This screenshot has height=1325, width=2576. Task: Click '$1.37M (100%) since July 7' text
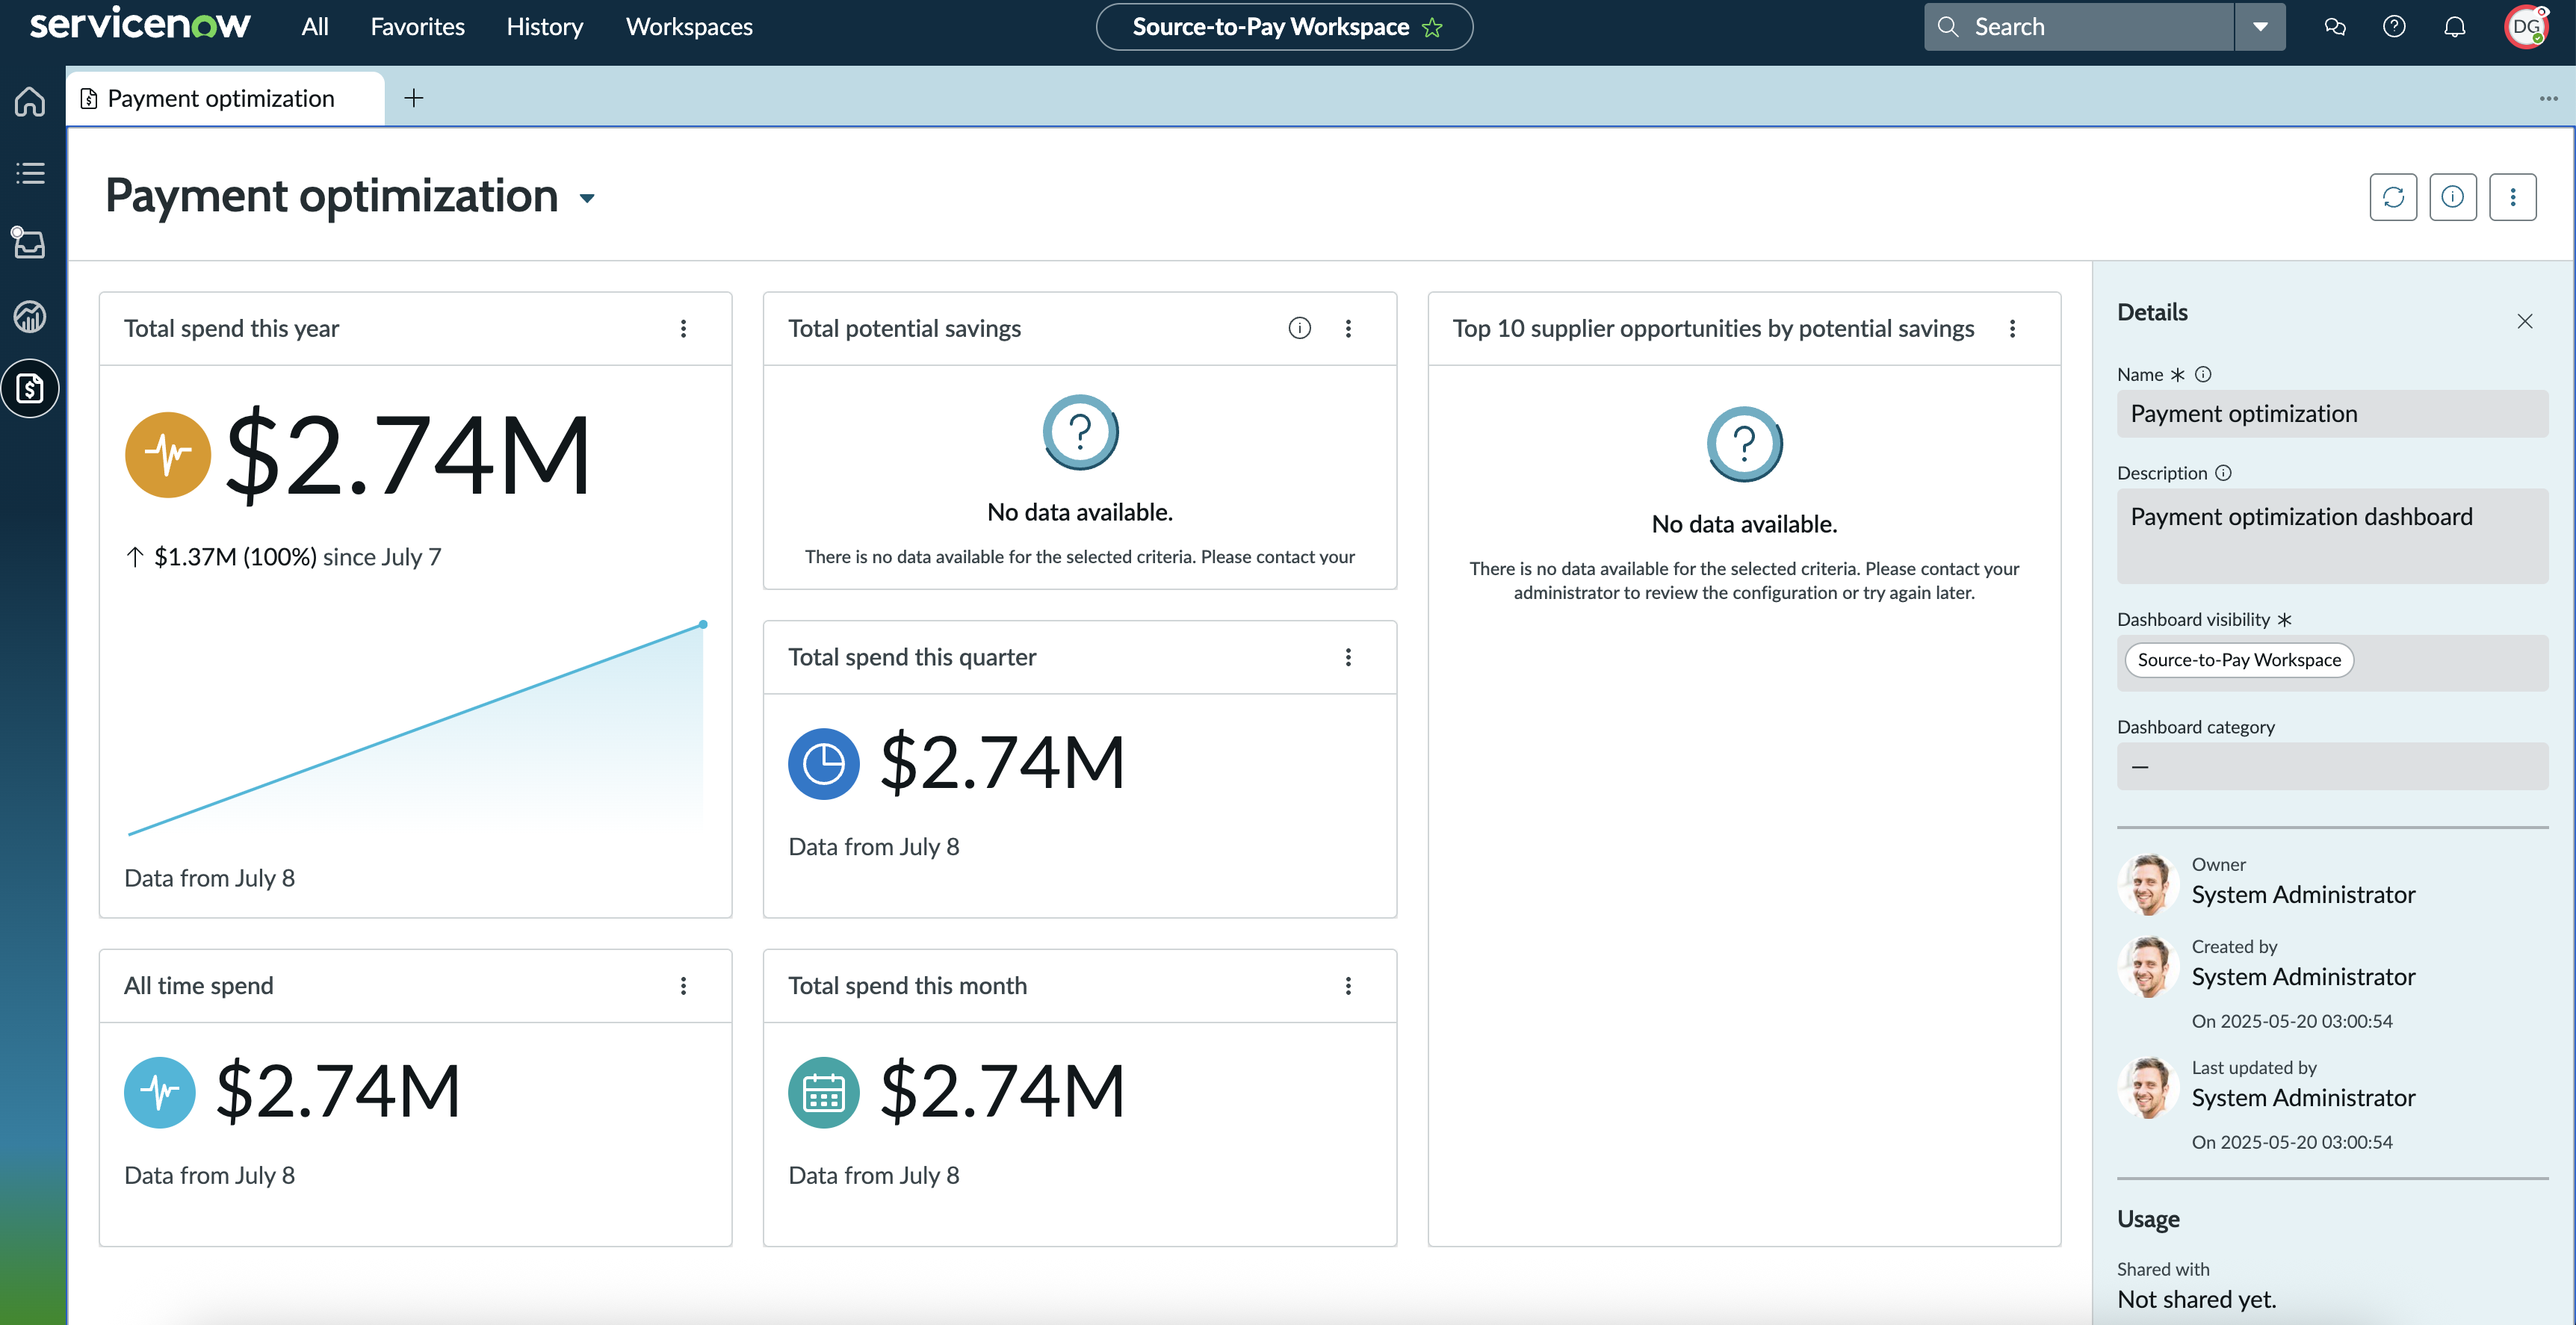[297, 557]
